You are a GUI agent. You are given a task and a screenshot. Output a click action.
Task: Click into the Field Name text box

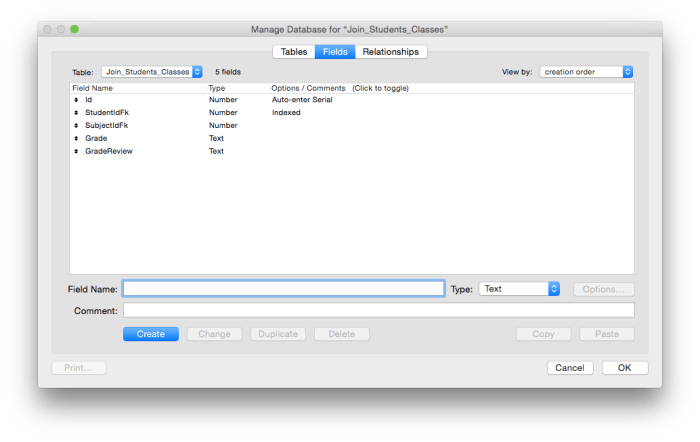[x=283, y=289]
